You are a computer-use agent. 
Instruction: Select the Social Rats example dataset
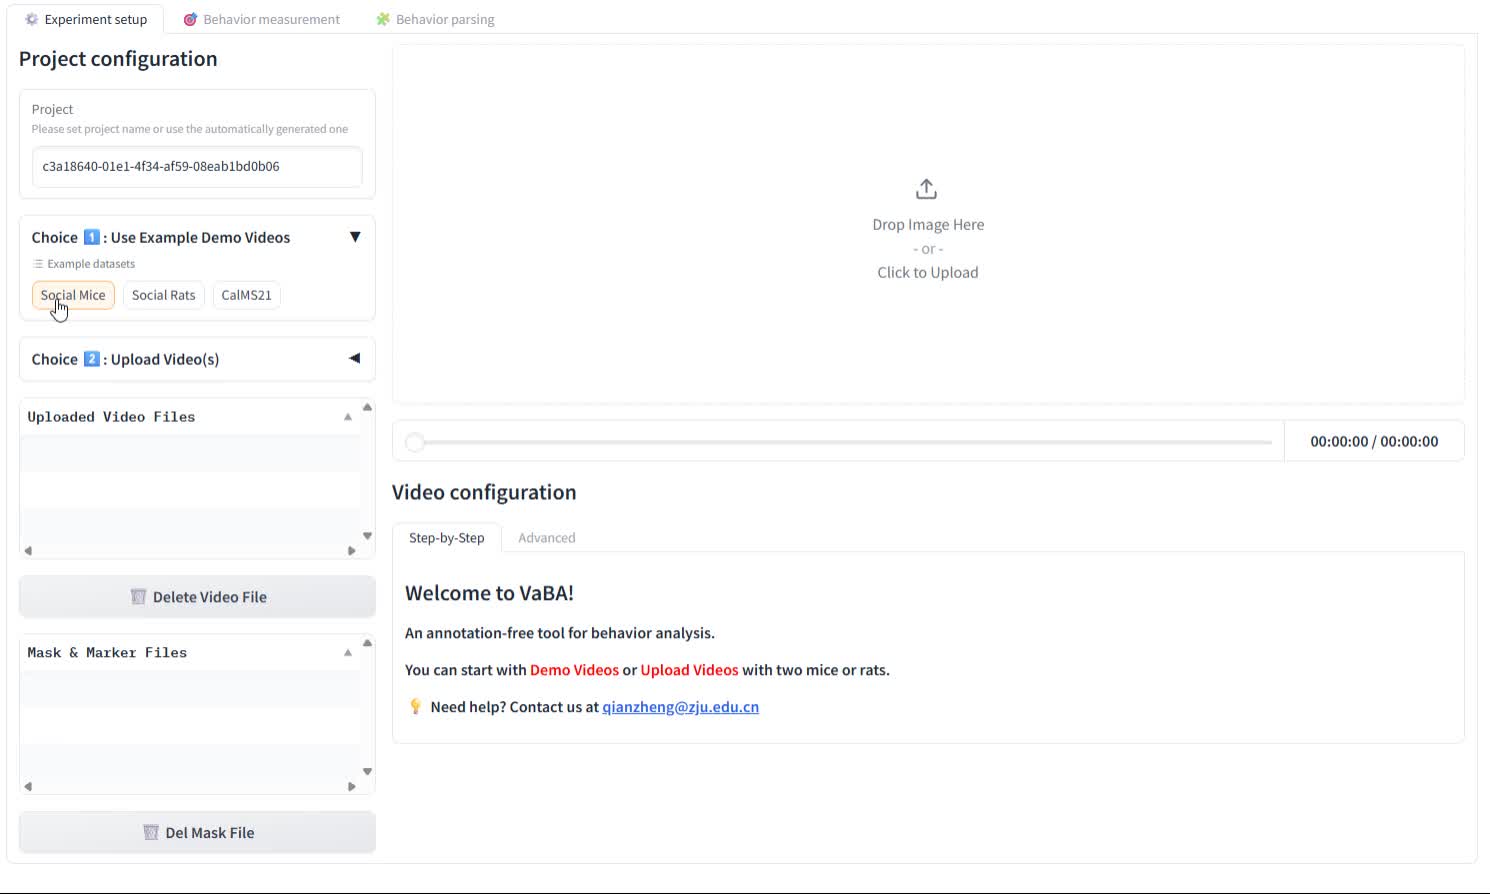[x=164, y=295]
